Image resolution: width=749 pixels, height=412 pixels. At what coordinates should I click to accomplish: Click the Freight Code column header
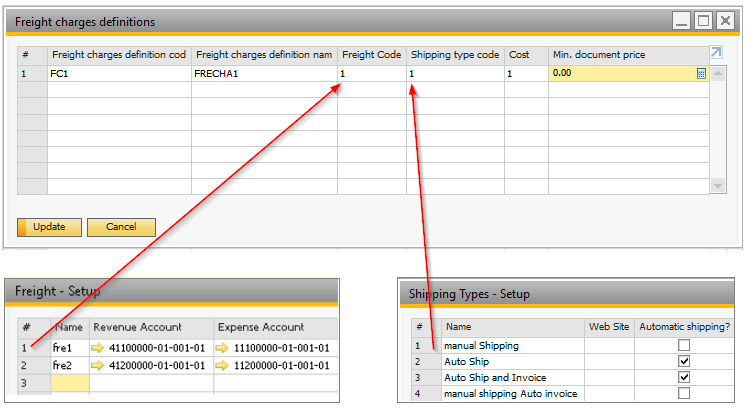pyautogui.click(x=371, y=54)
